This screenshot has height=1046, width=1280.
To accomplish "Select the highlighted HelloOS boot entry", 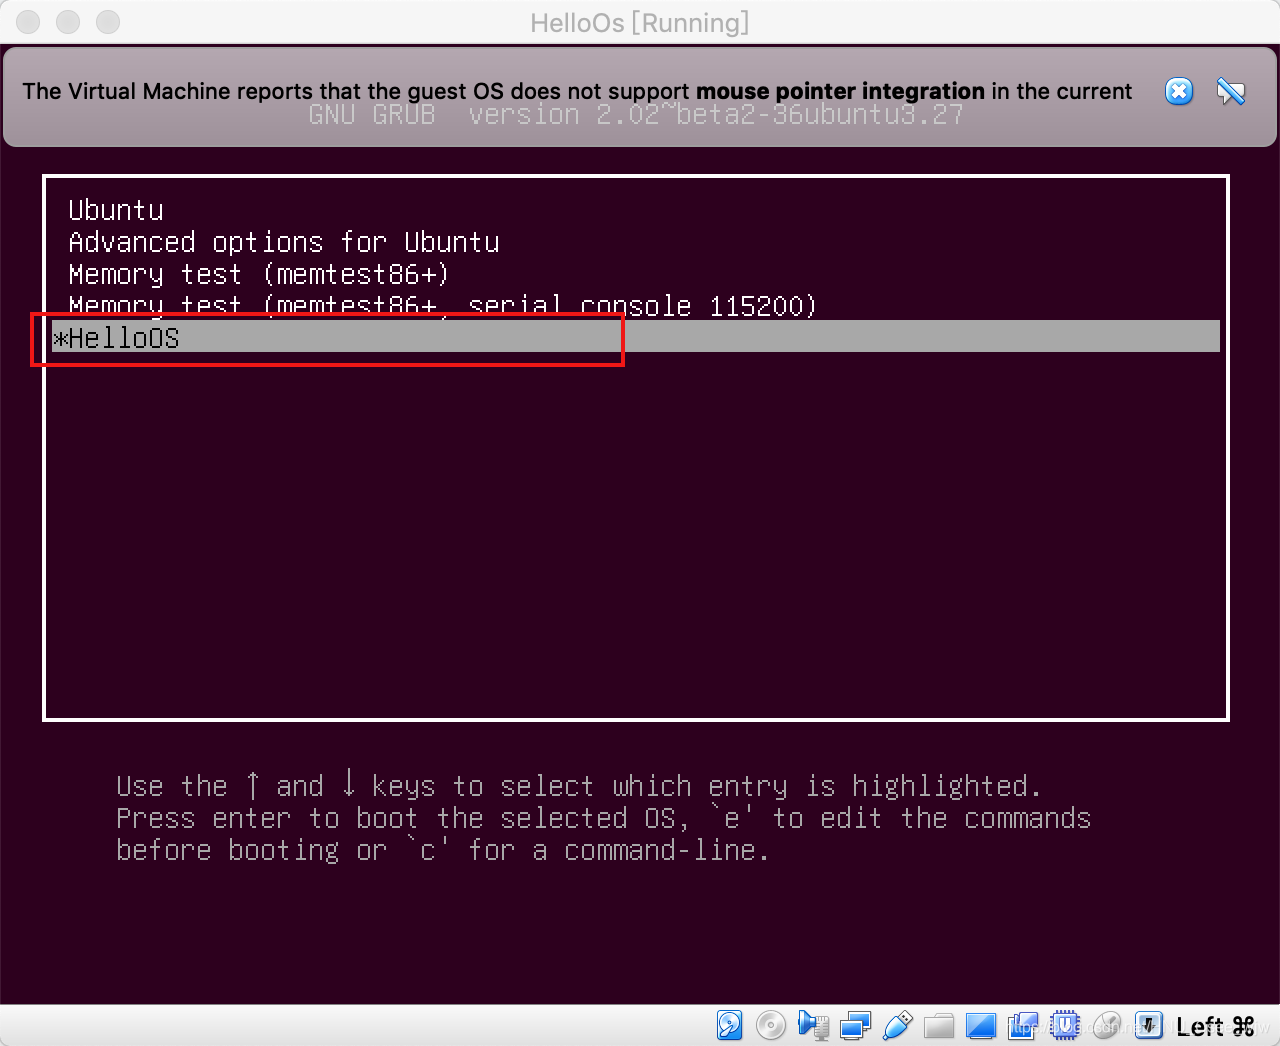I will tap(635, 337).
